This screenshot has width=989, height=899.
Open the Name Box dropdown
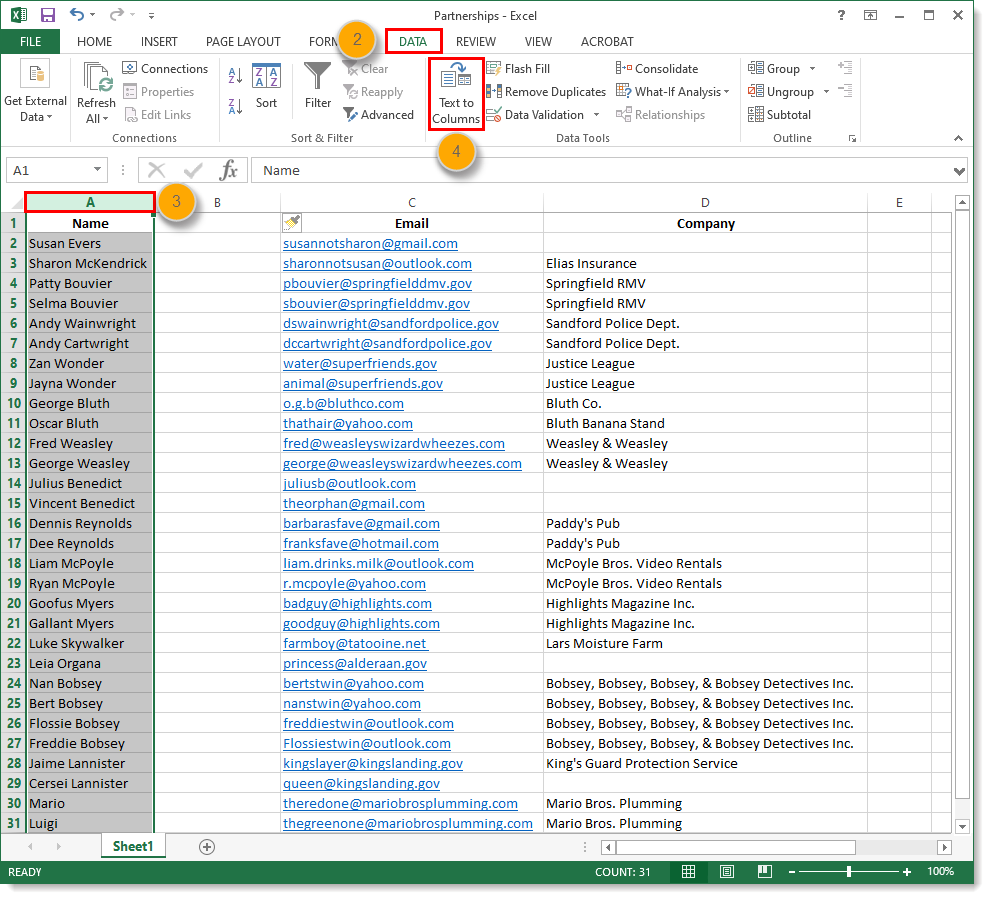97,170
